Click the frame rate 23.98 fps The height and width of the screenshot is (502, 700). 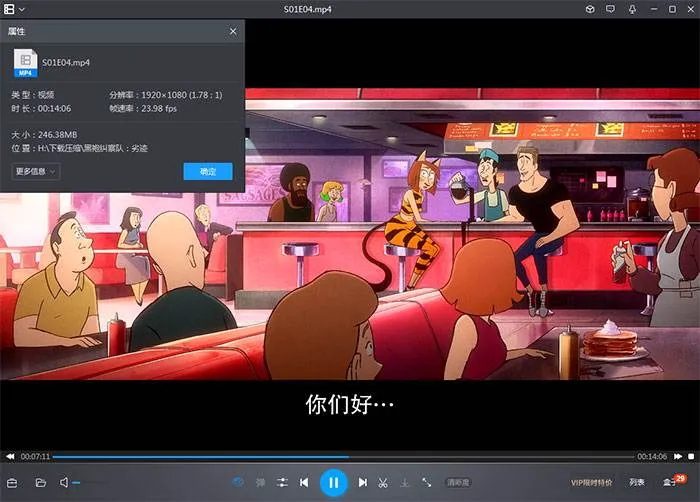(159, 109)
